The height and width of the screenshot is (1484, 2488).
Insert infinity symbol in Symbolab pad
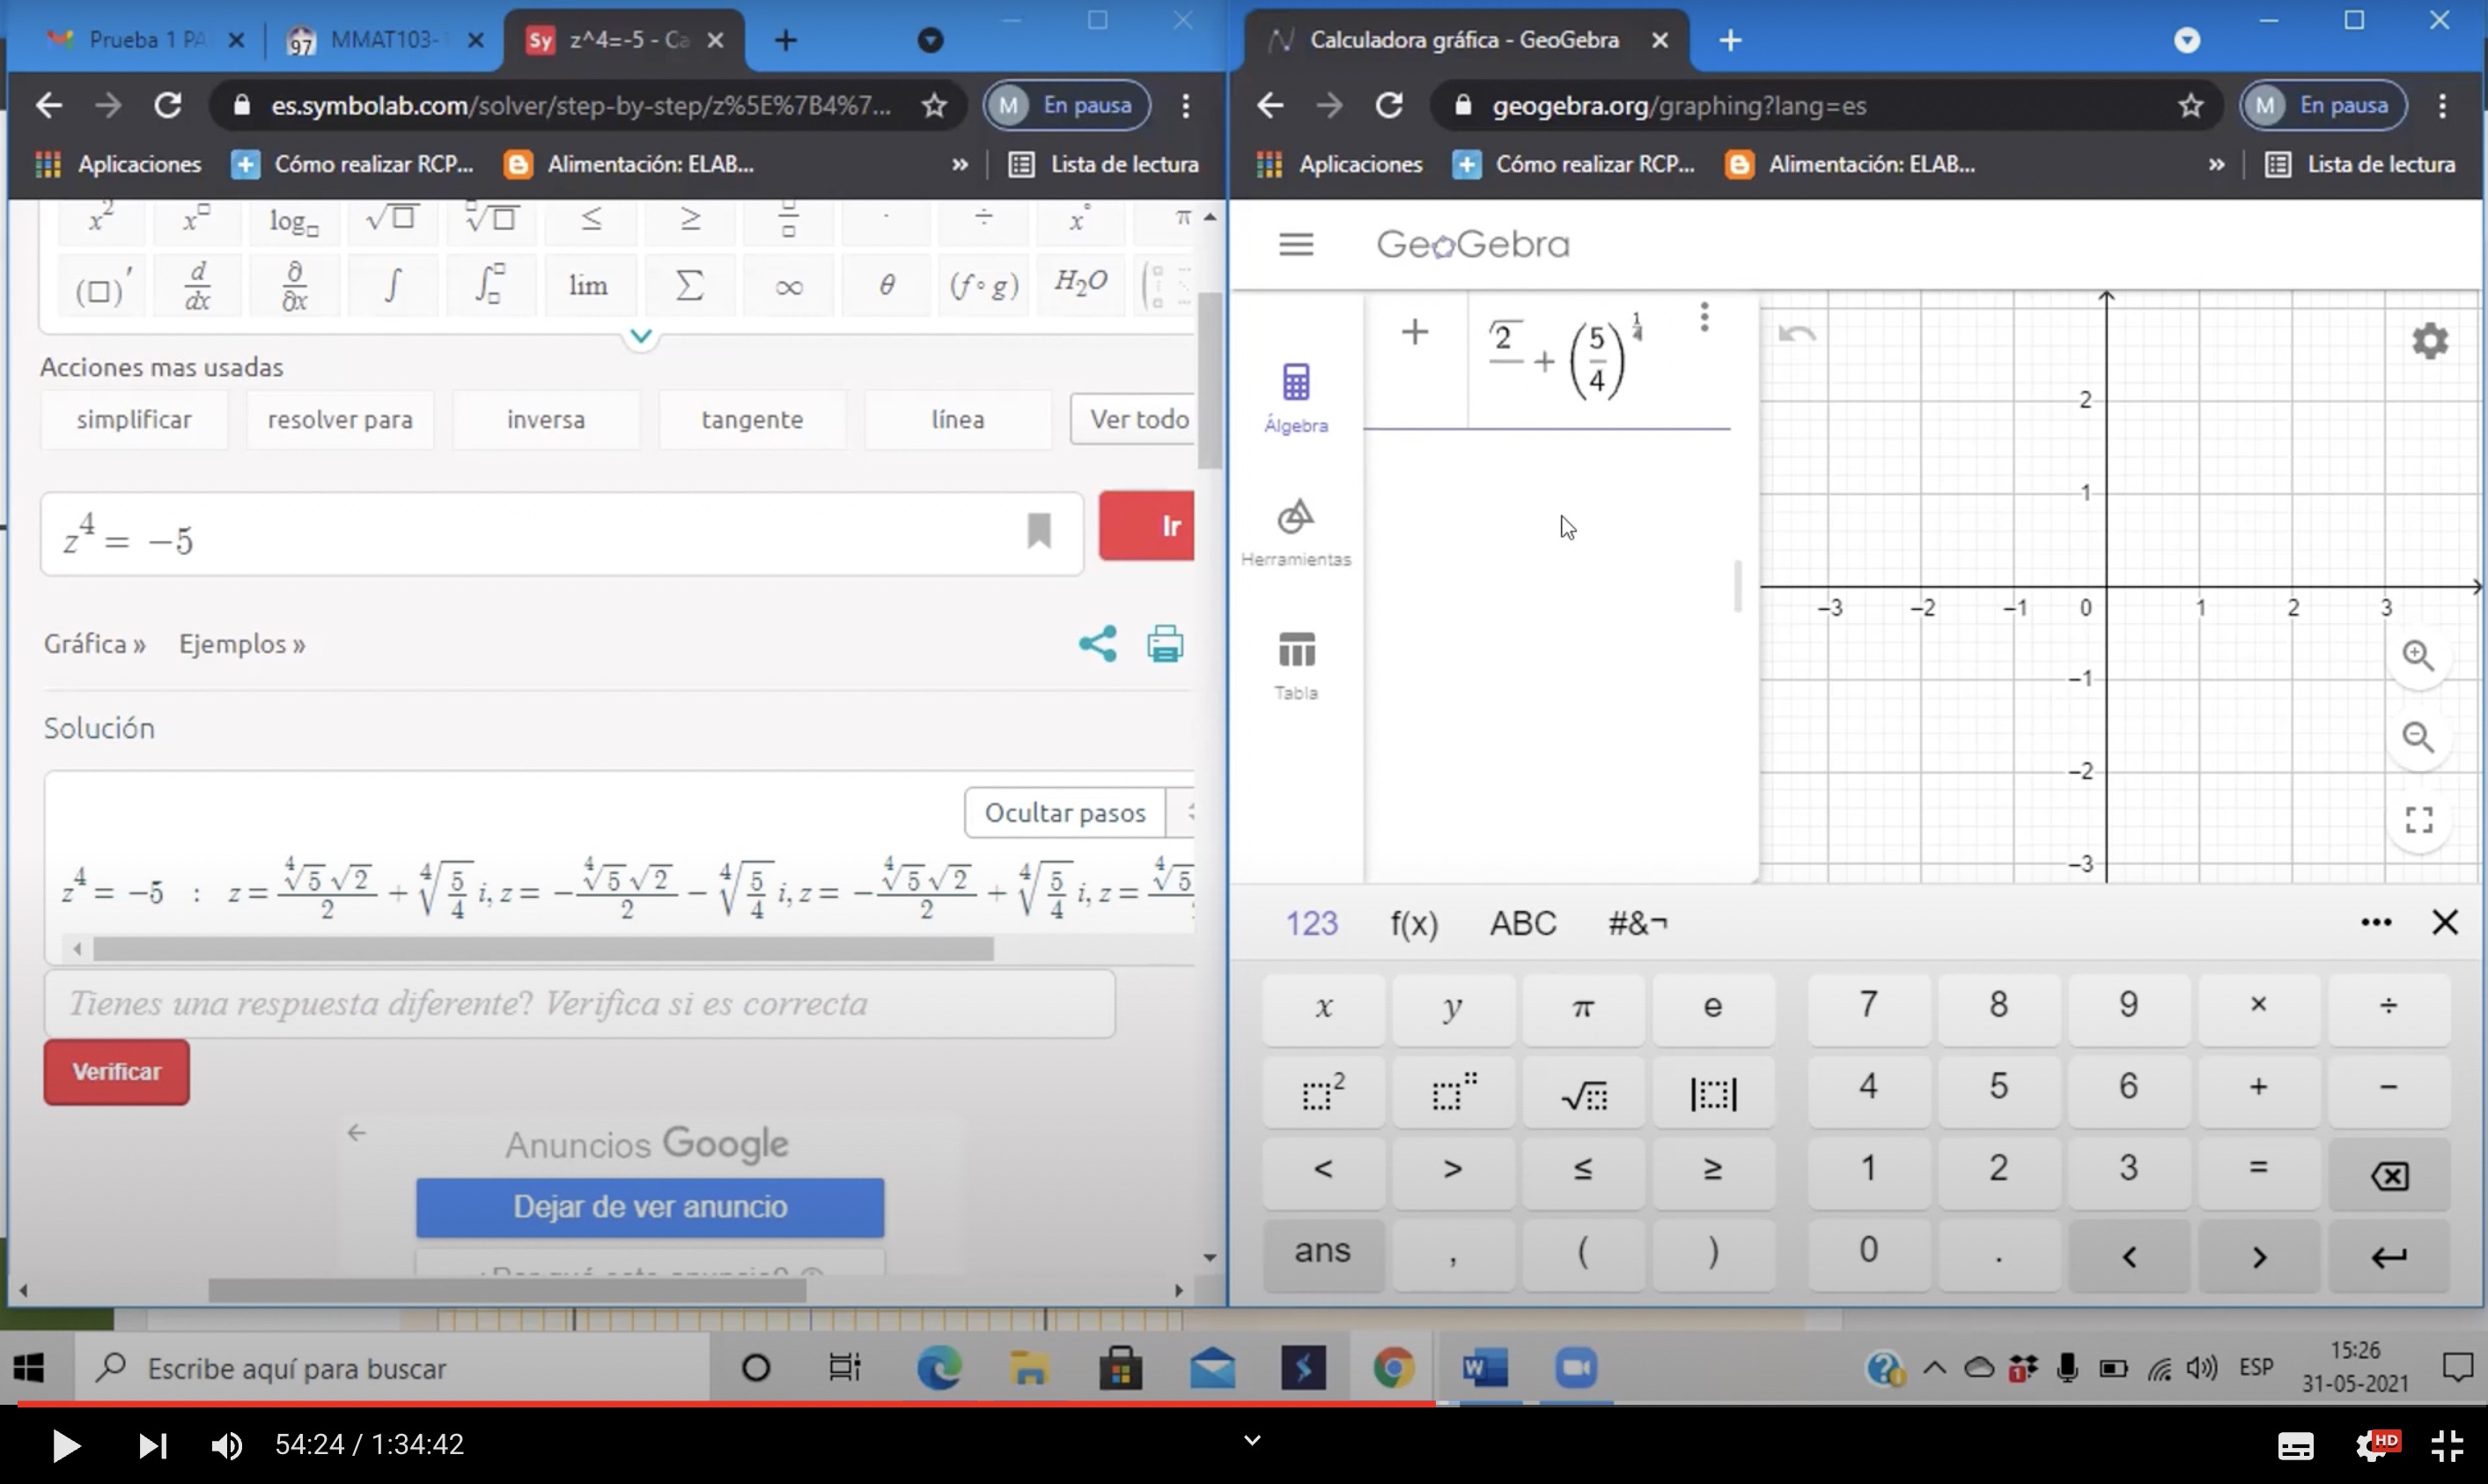click(788, 287)
